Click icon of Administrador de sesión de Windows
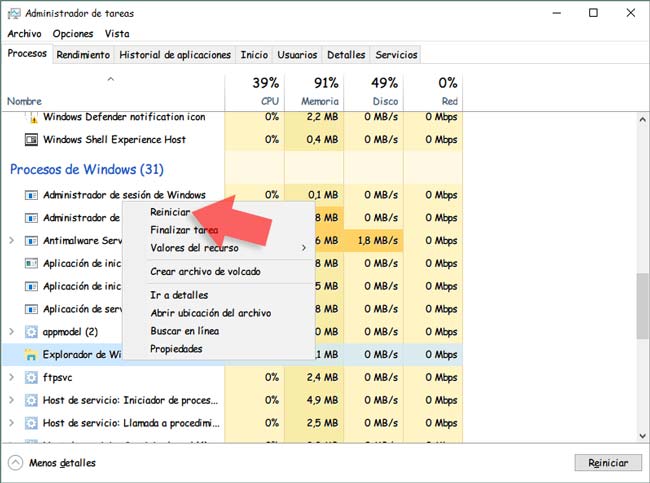 (x=32, y=195)
